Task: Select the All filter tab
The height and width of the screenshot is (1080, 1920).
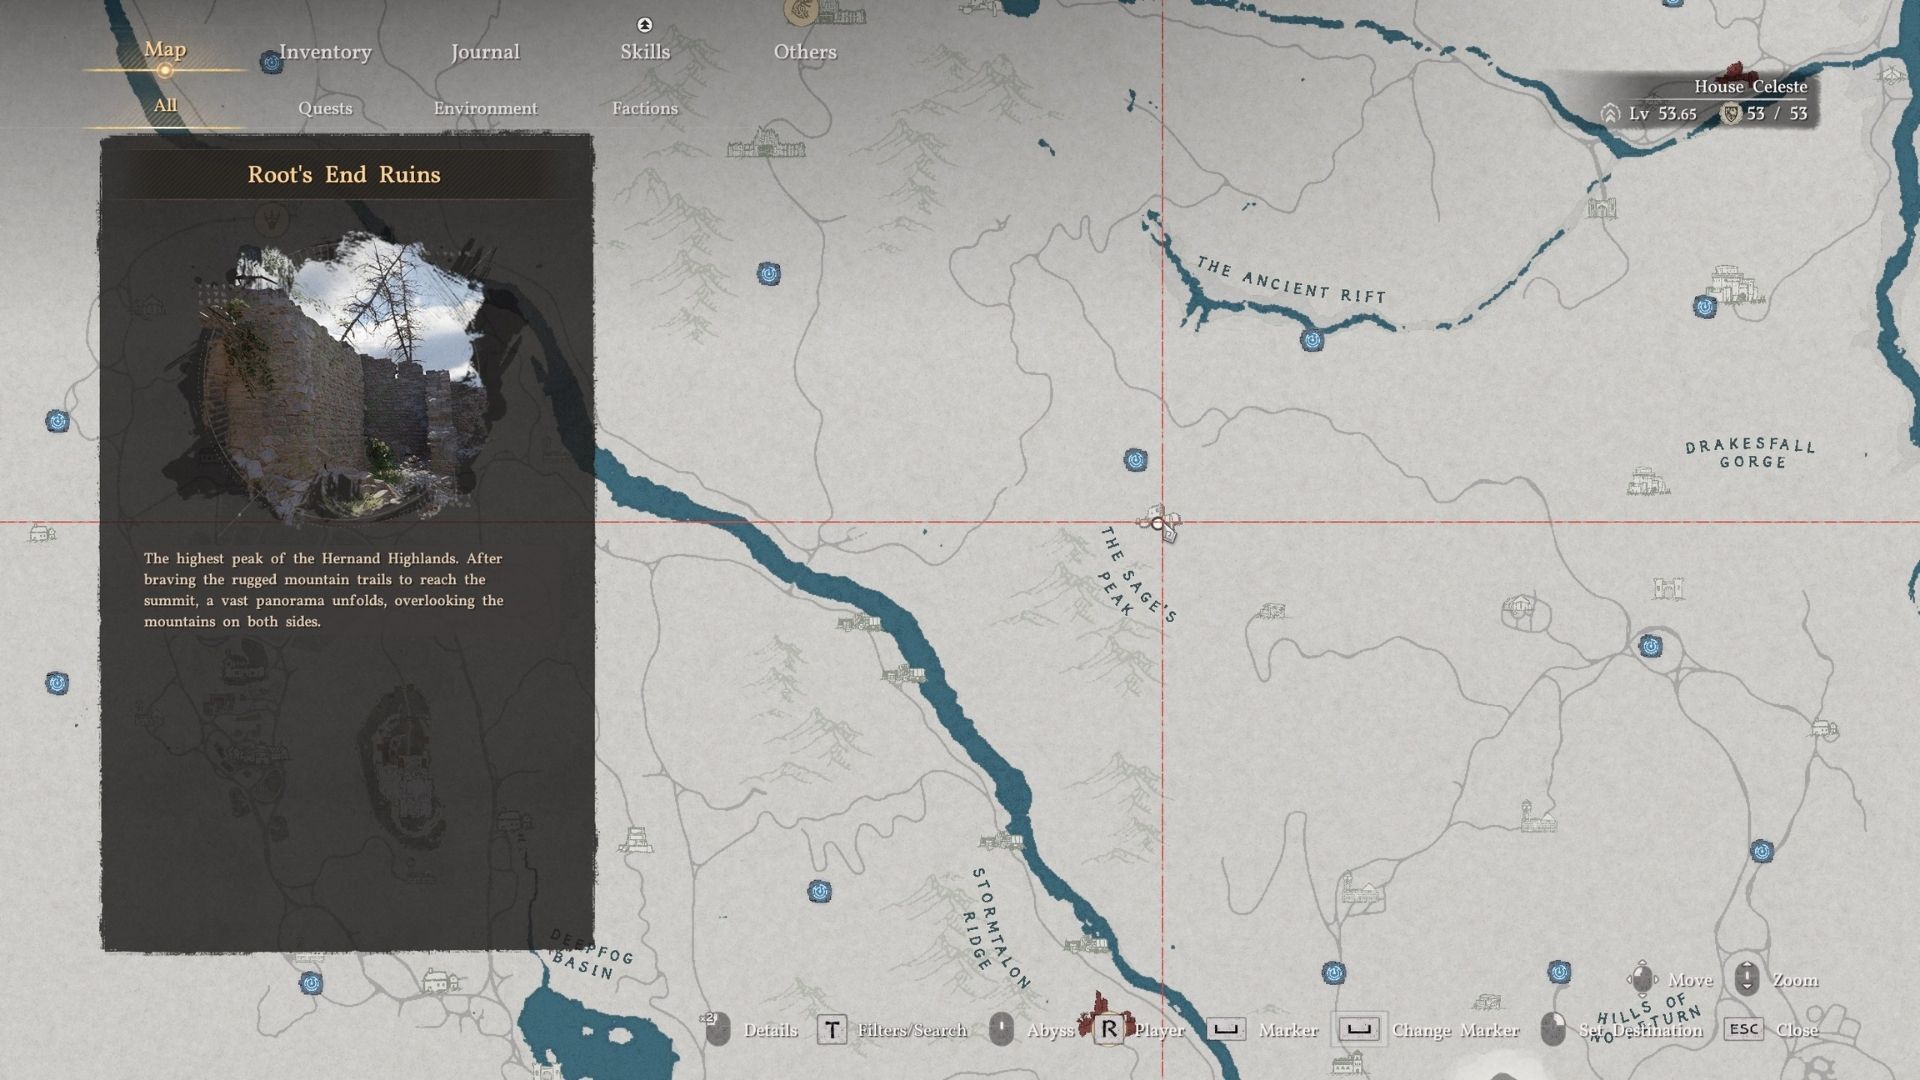Action: [x=165, y=105]
